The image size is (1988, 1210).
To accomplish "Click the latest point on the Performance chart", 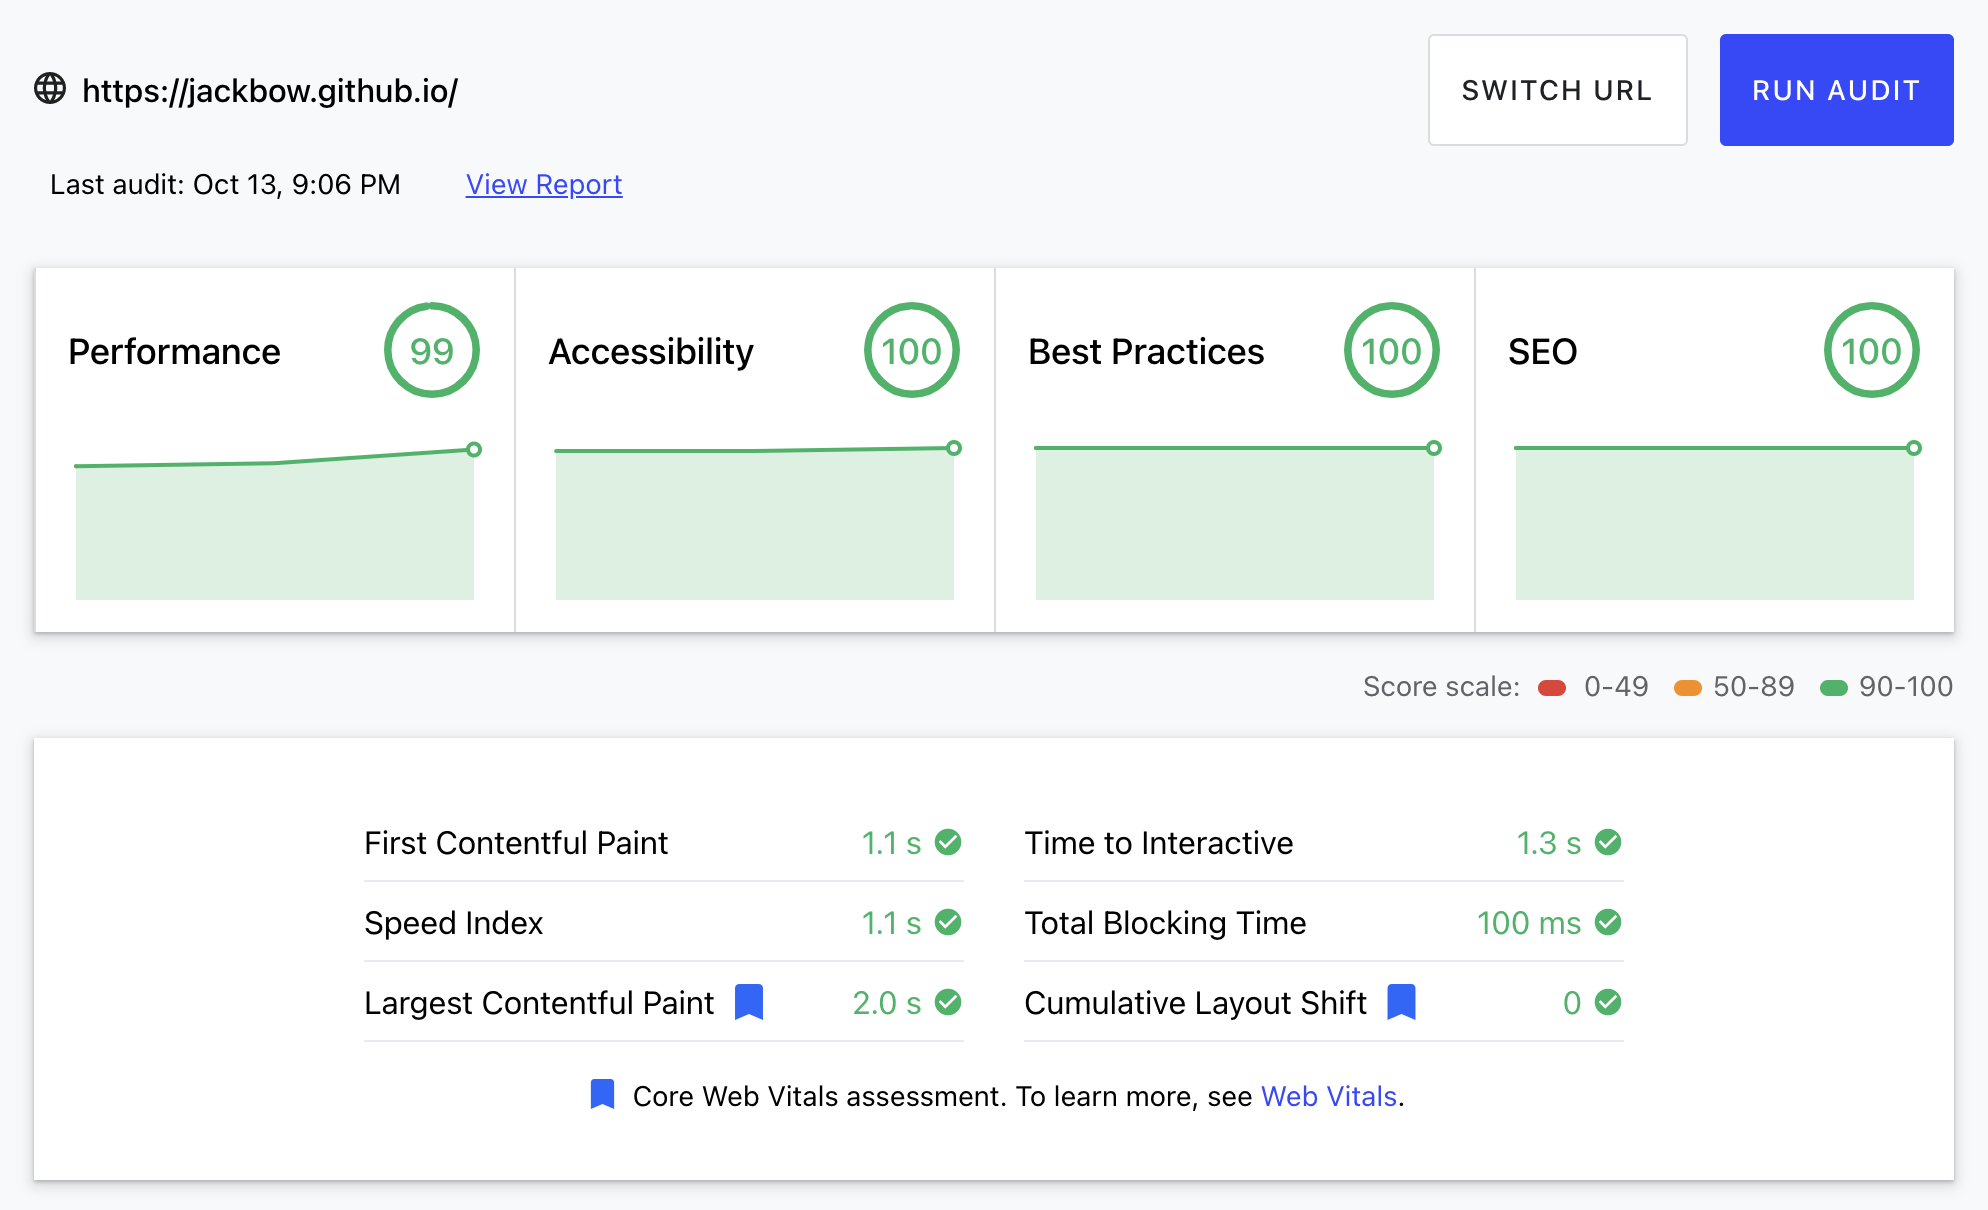I will [474, 450].
